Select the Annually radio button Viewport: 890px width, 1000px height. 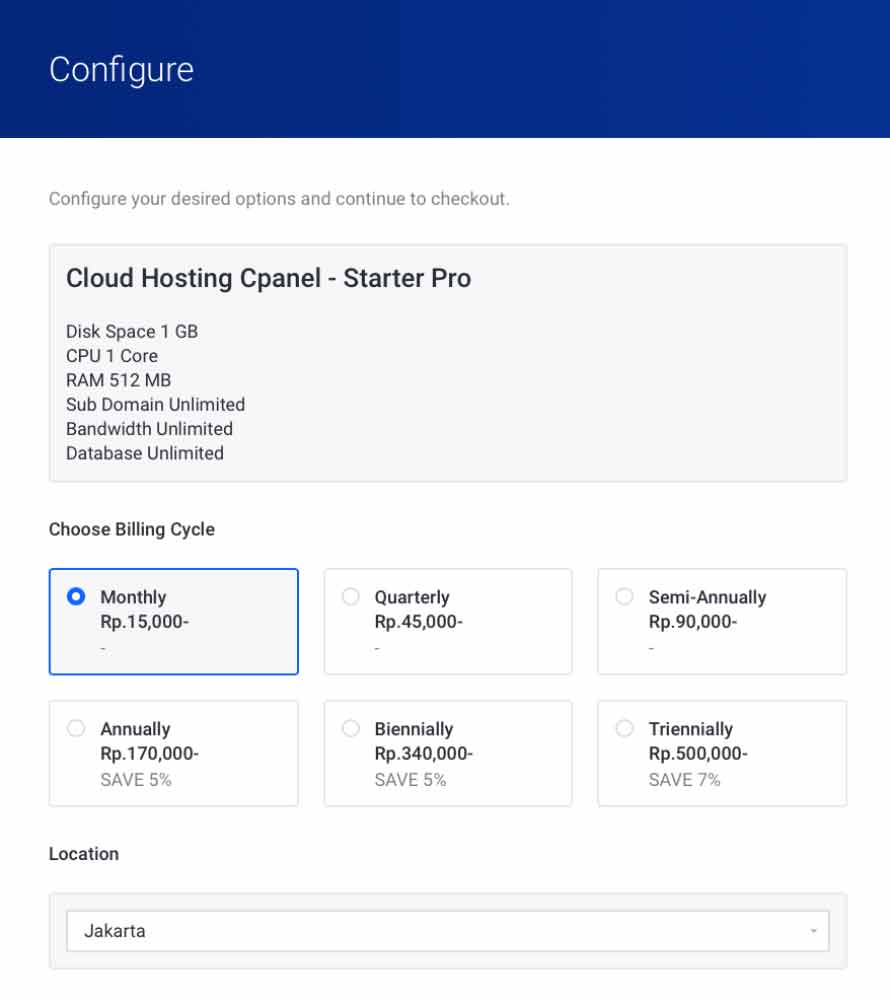click(x=76, y=728)
